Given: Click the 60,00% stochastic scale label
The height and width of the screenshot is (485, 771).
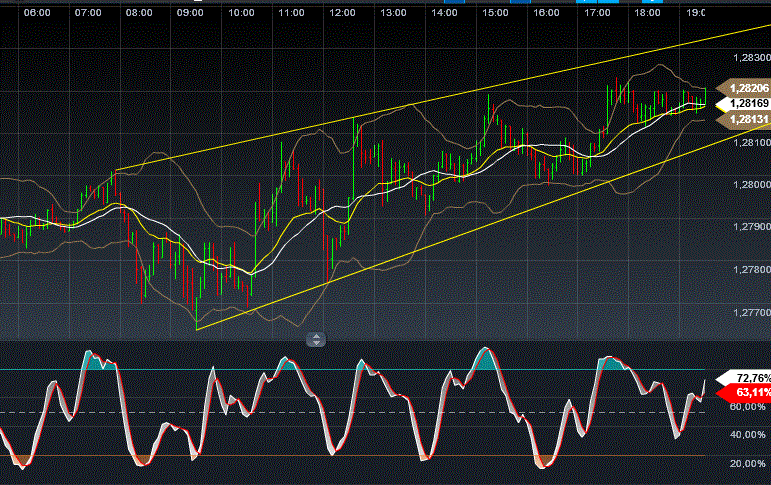Looking at the screenshot, I should click(747, 407).
